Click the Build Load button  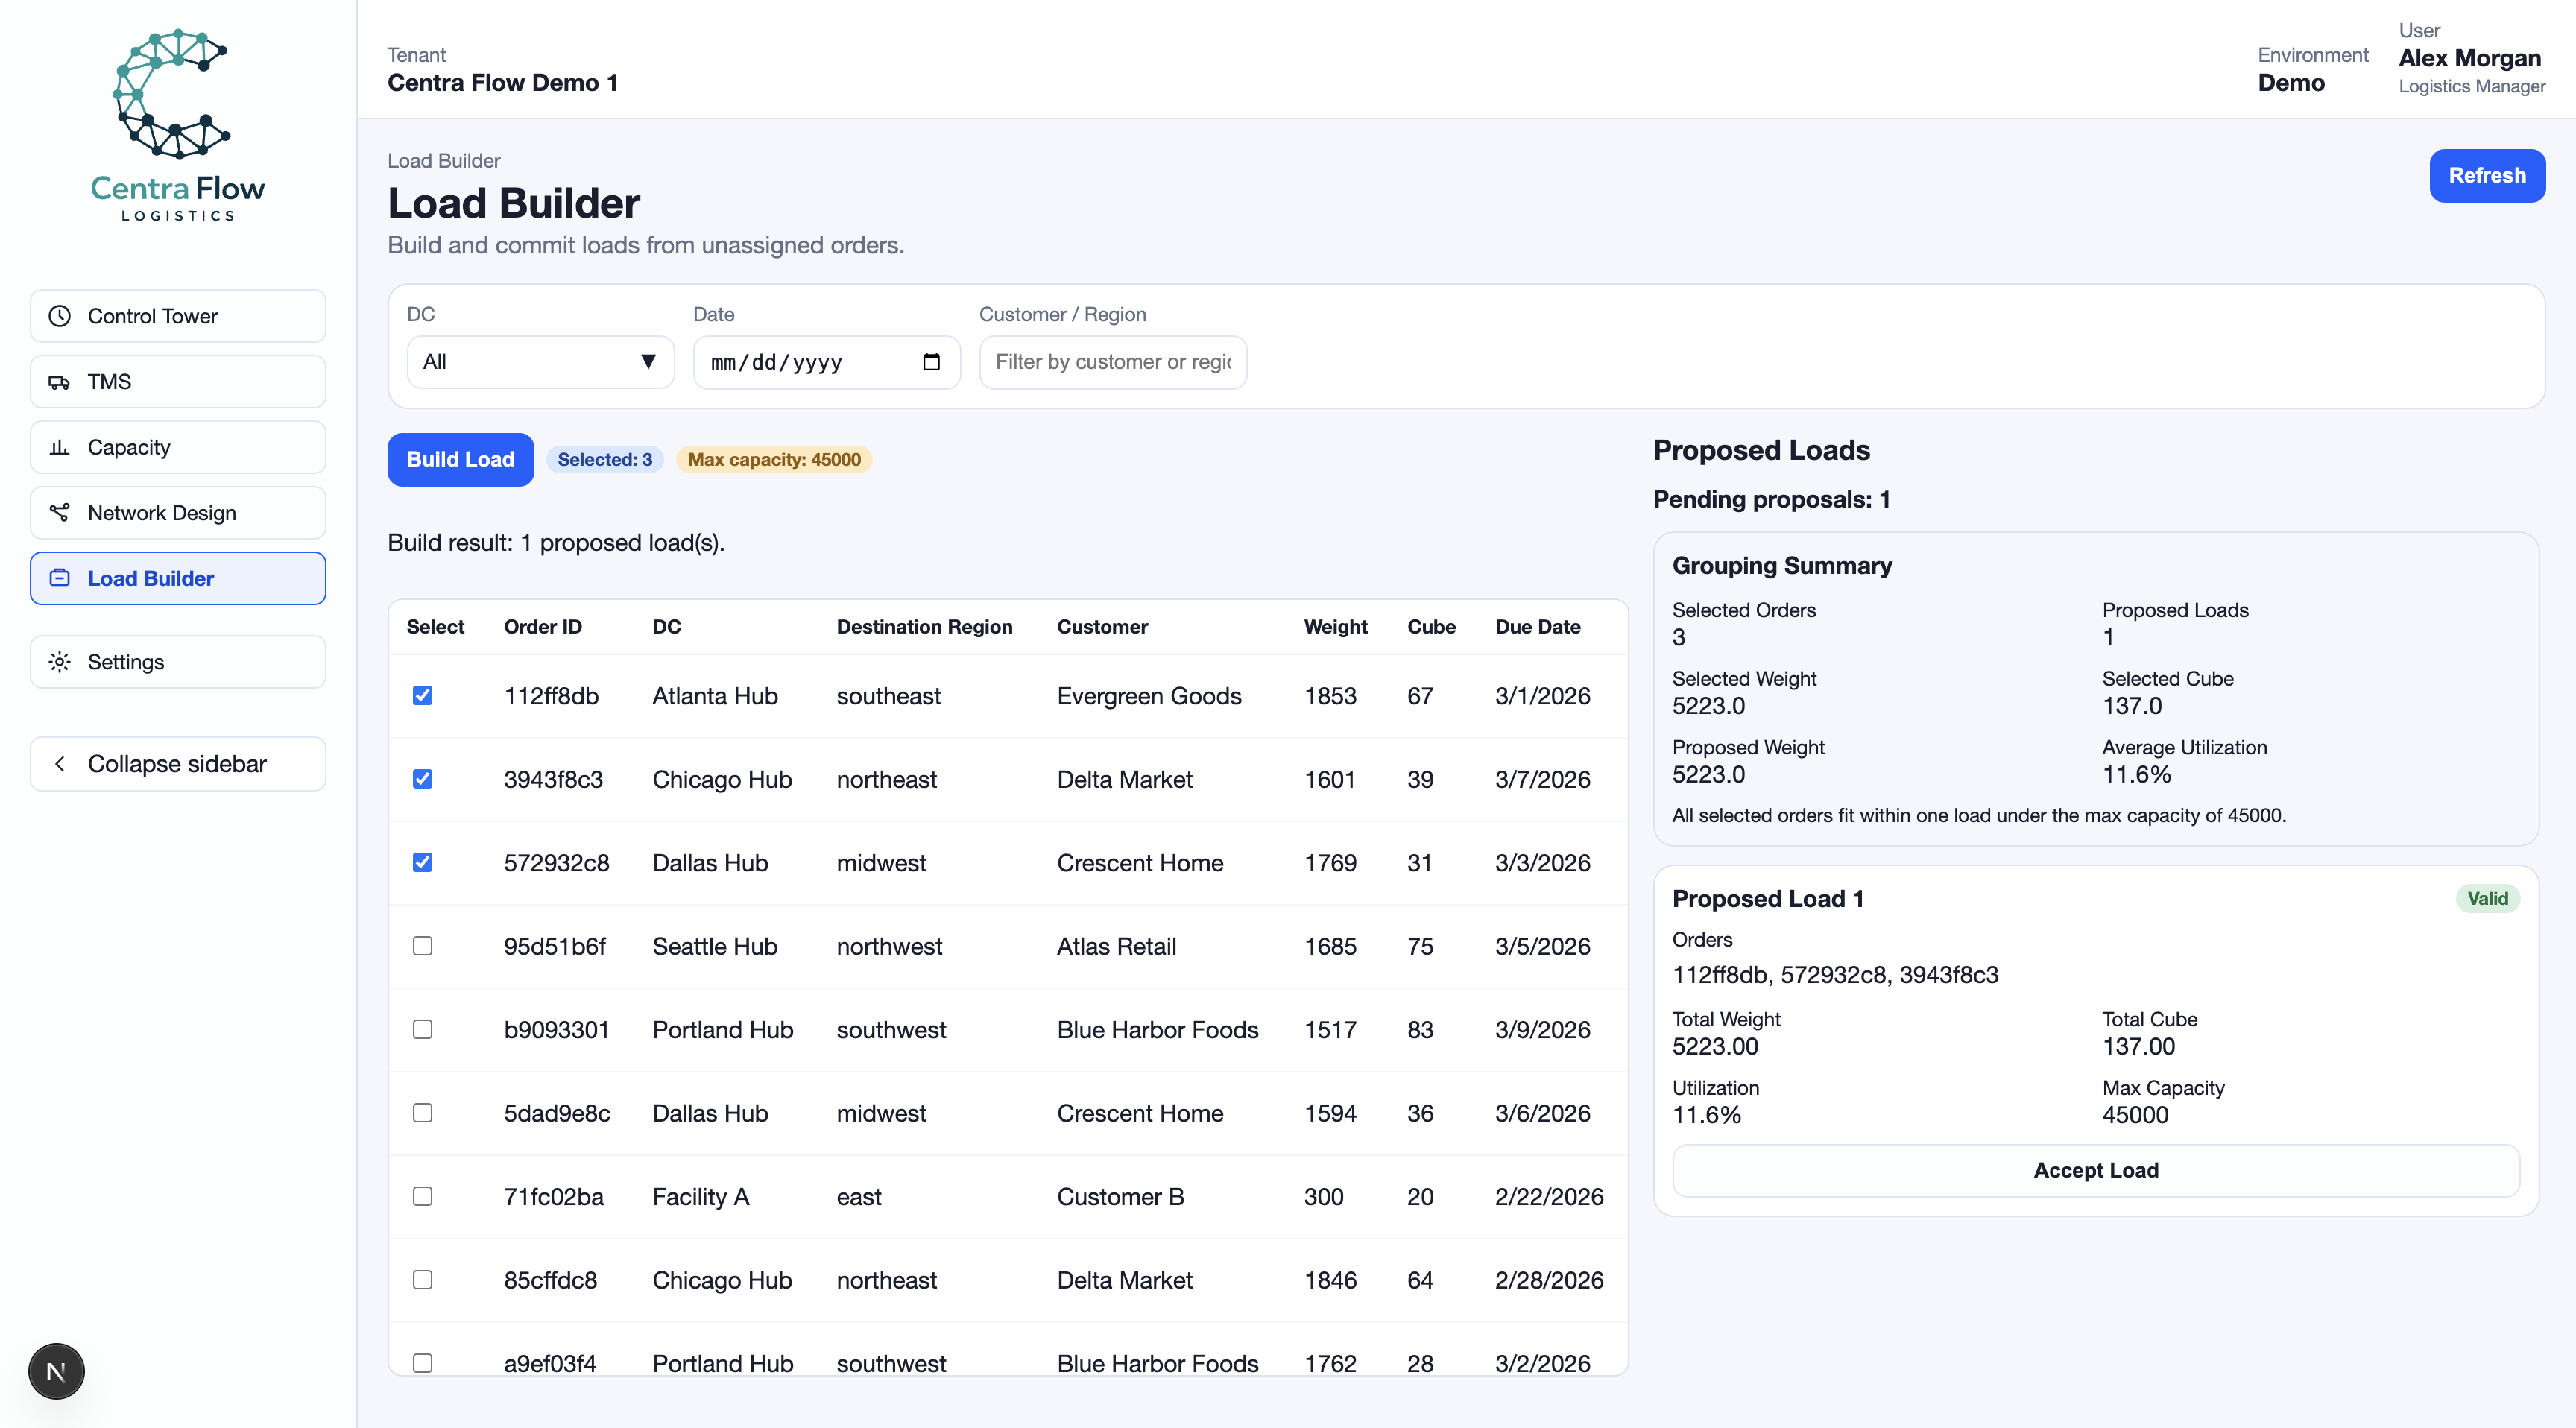(460, 459)
